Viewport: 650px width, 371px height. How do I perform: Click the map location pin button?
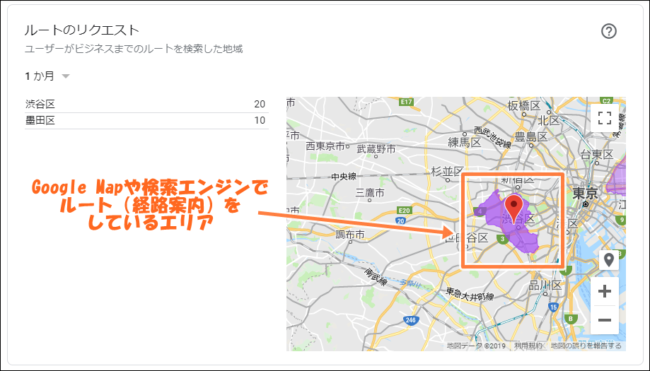609,260
